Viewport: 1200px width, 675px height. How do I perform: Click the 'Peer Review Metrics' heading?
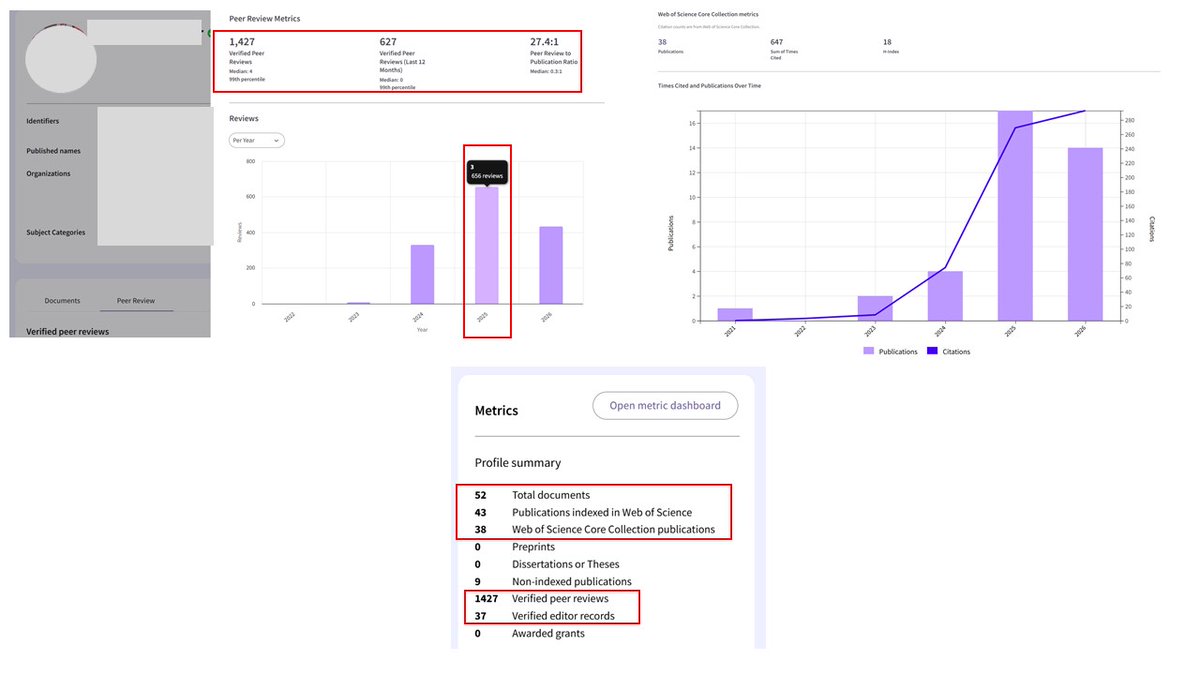(x=264, y=18)
